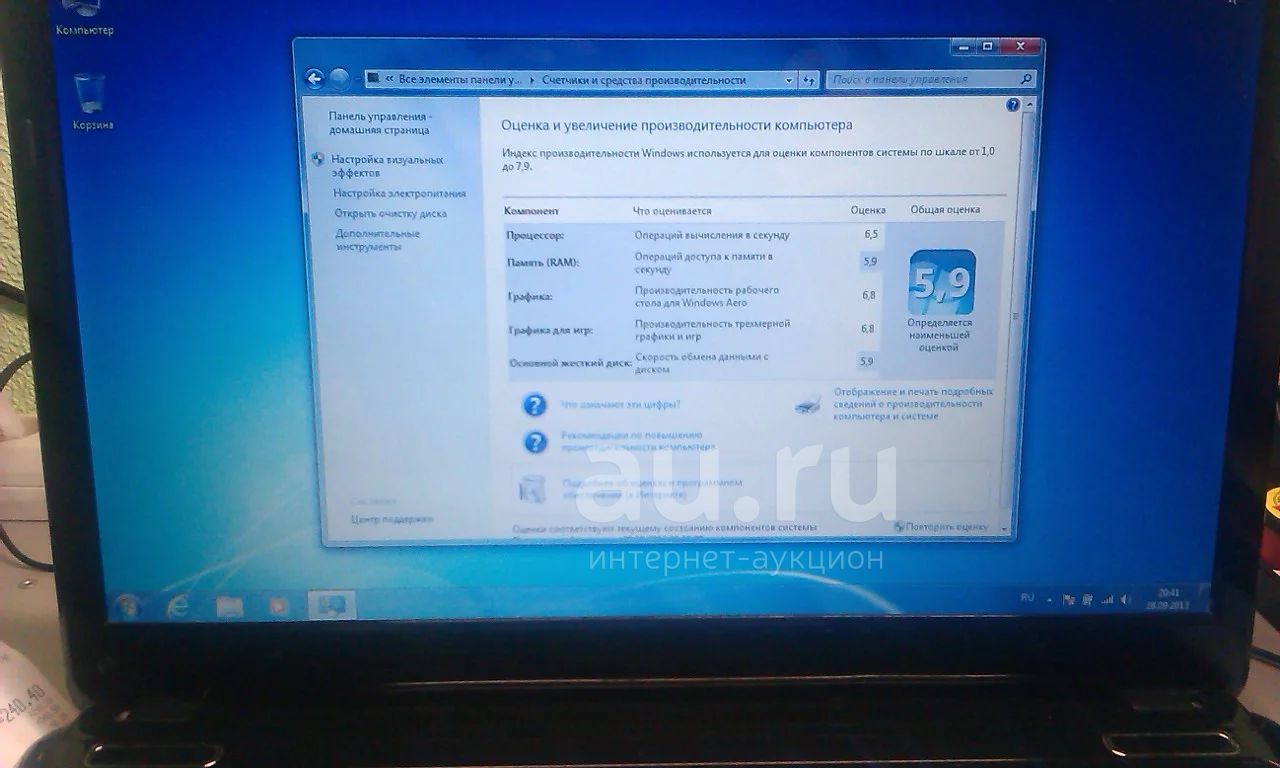The width and height of the screenshot is (1280, 768).
Task: Click question icon beside 'Рекомендации по повышению'
Action: click(x=537, y=441)
